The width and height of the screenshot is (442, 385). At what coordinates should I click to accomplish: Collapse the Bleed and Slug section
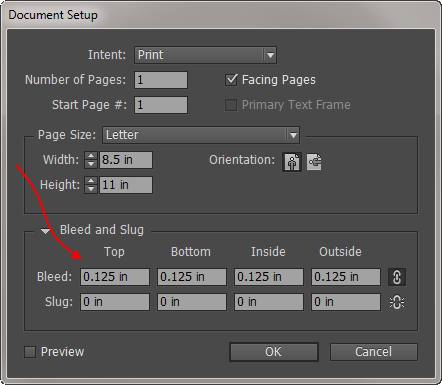(x=45, y=230)
